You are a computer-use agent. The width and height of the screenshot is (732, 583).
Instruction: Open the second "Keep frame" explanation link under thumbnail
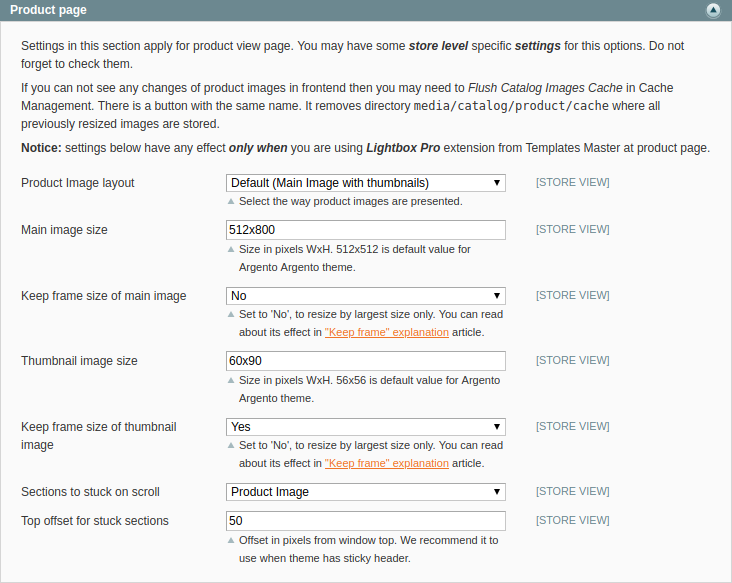pos(387,463)
